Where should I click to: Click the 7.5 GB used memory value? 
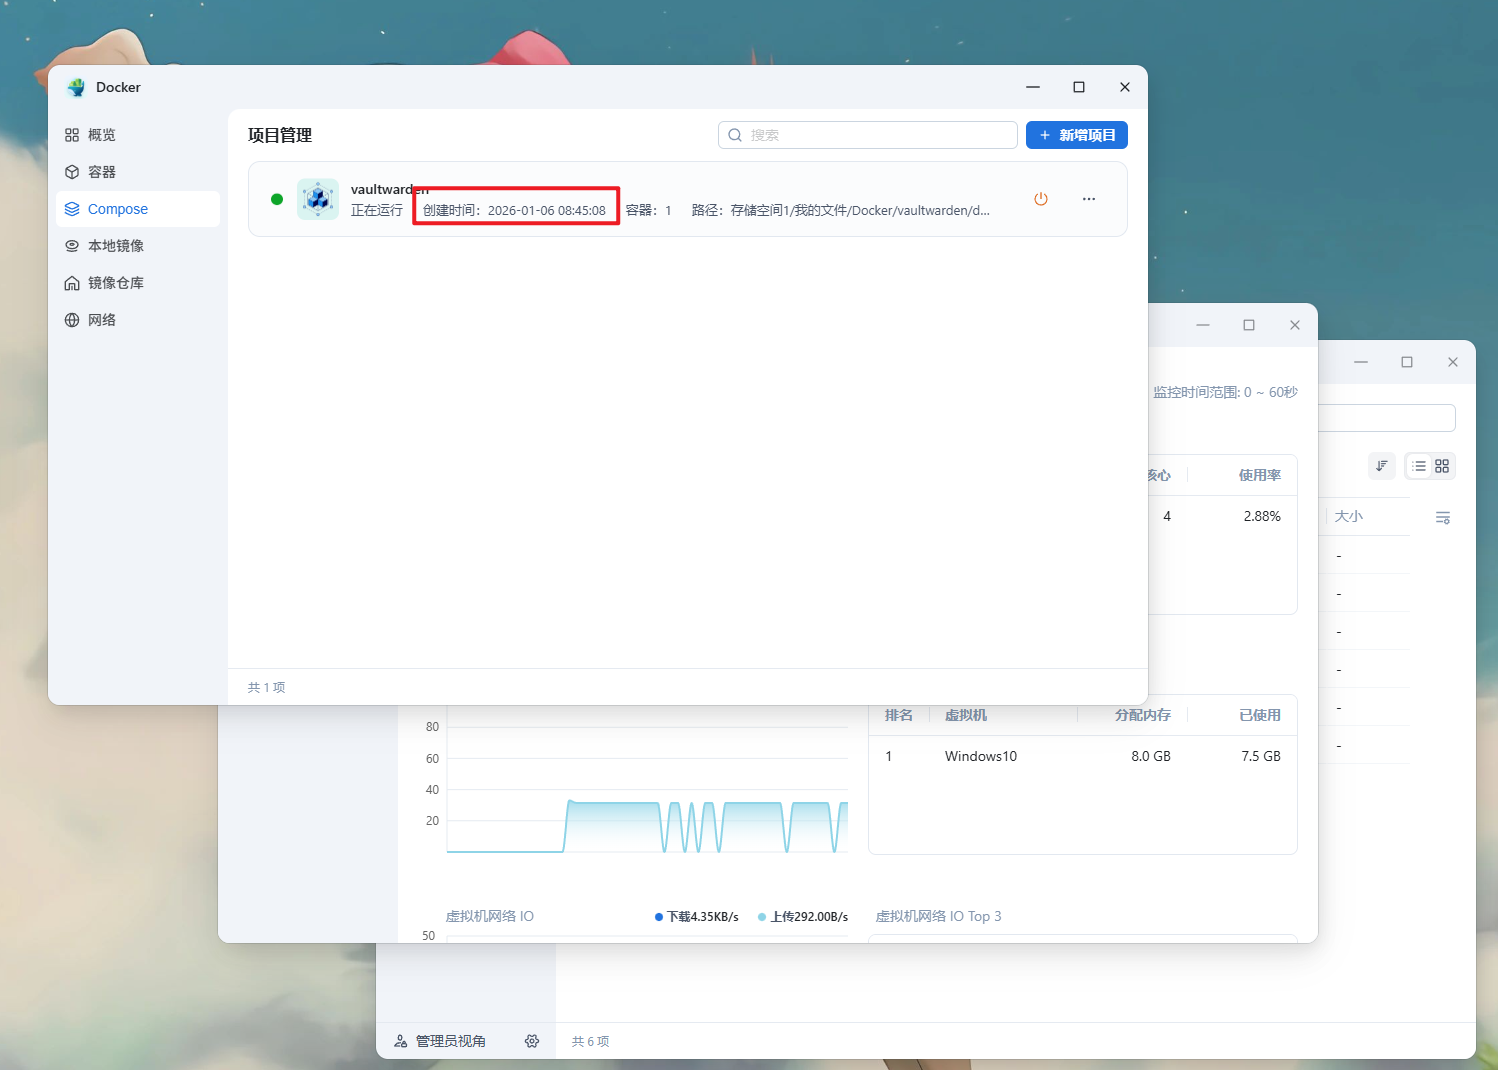click(x=1261, y=756)
